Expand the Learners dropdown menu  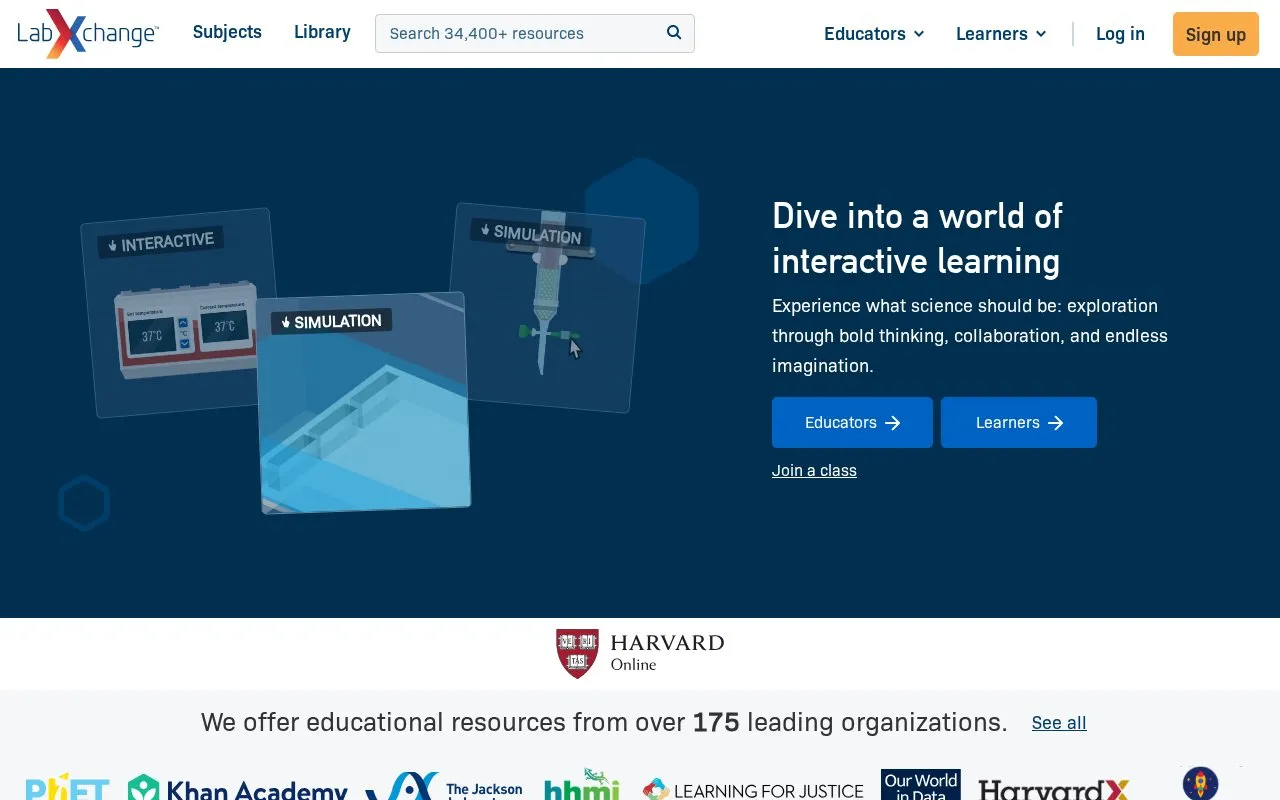coord(1001,34)
